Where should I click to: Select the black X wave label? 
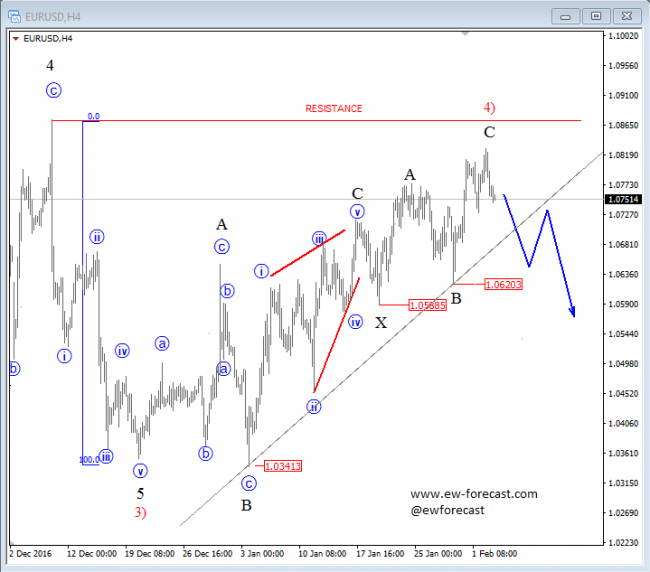381,322
